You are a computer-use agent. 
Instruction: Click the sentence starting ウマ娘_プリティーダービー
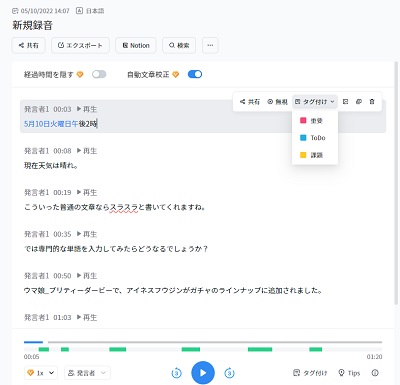click(x=173, y=291)
